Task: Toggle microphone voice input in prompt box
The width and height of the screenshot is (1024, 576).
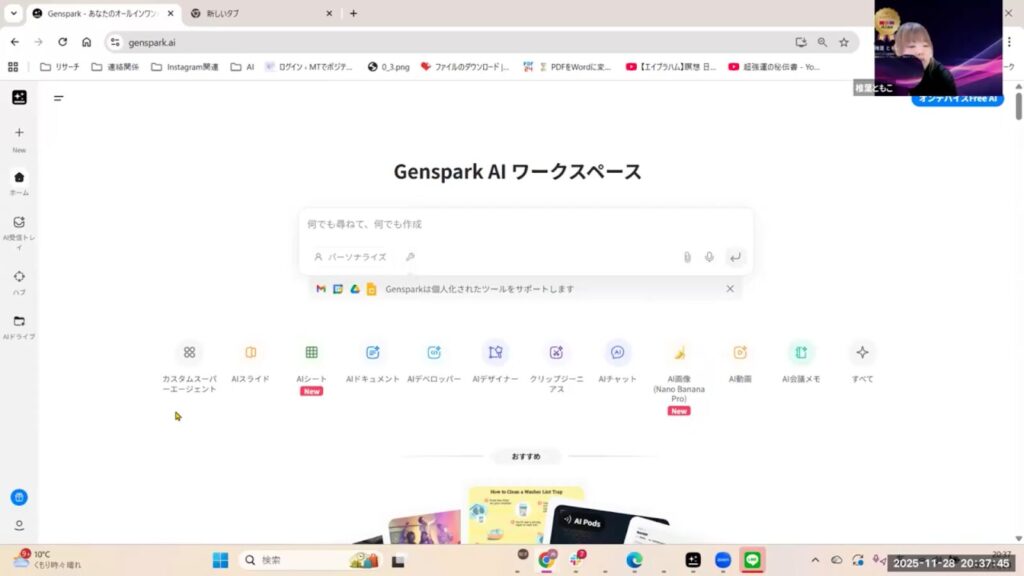Action: tap(709, 257)
